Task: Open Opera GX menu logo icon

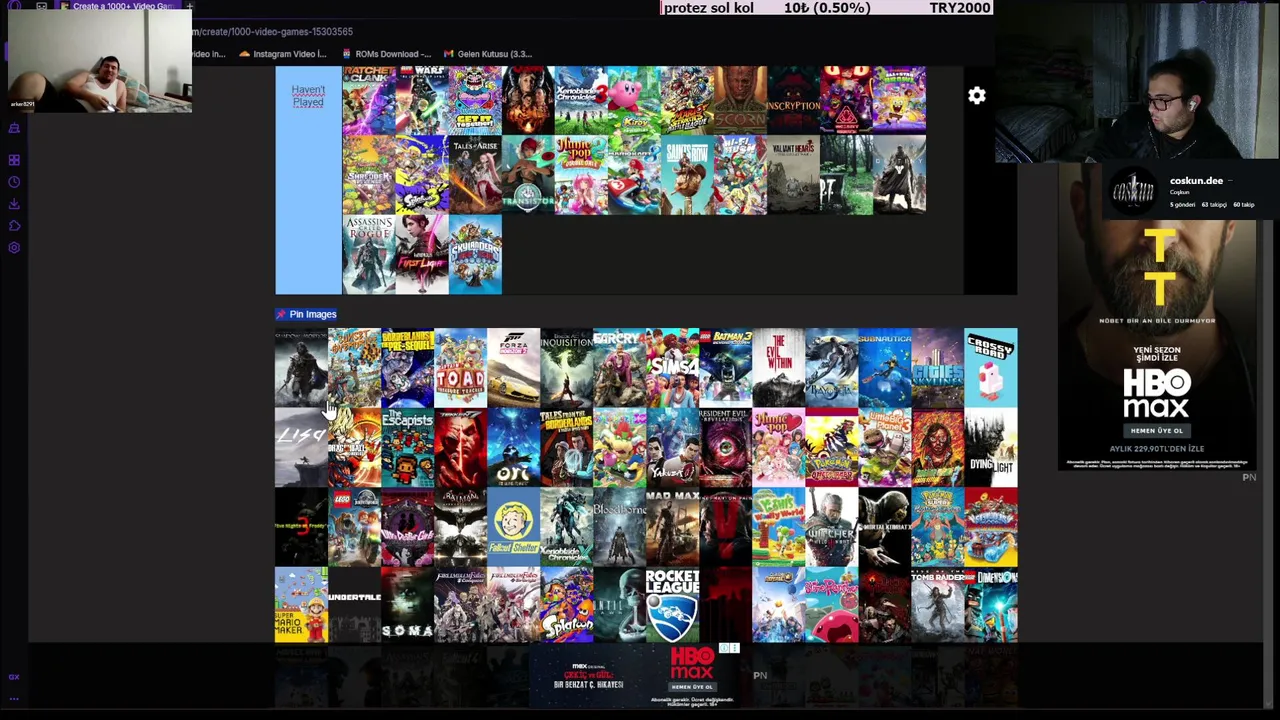Action: click(x=14, y=6)
